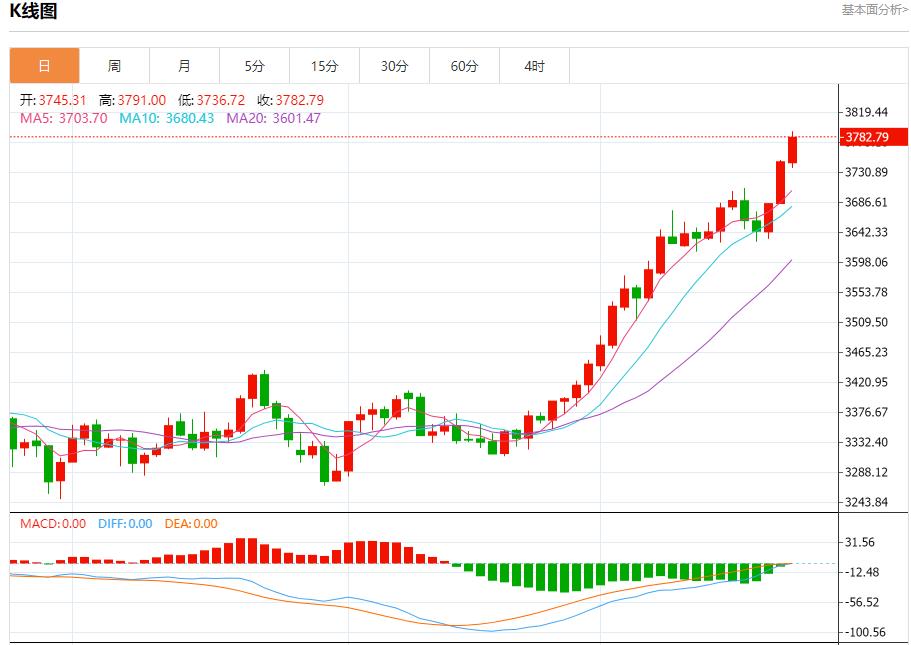The width and height of the screenshot is (911, 645).
Task: Select the 30分 interval tab
Action: (394, 65)
